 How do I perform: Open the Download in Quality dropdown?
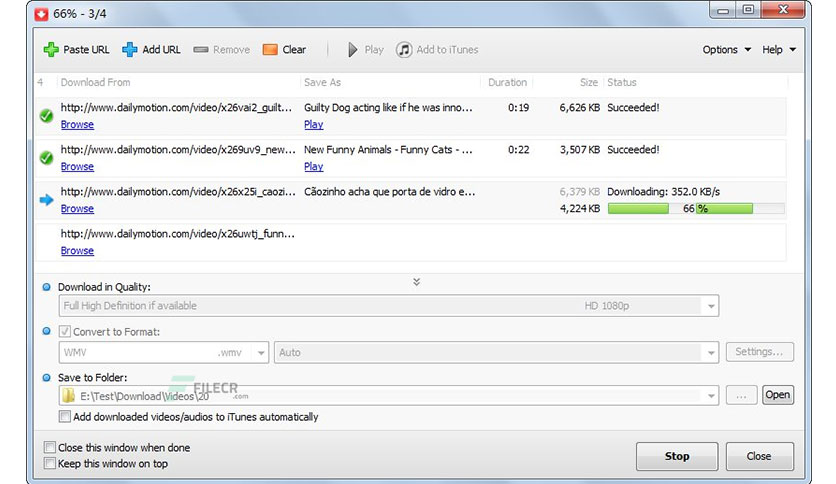(x=389, y=306)
